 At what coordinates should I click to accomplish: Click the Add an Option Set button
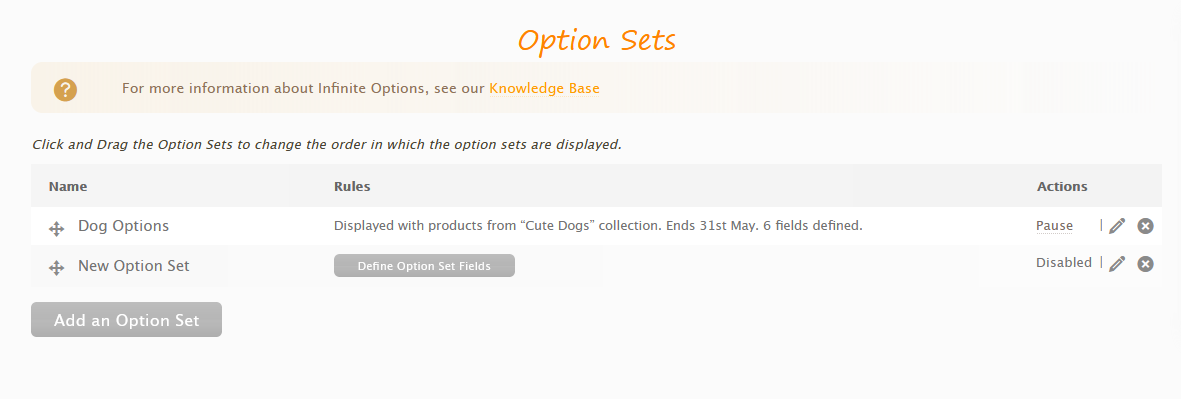(x=127, y=320)
